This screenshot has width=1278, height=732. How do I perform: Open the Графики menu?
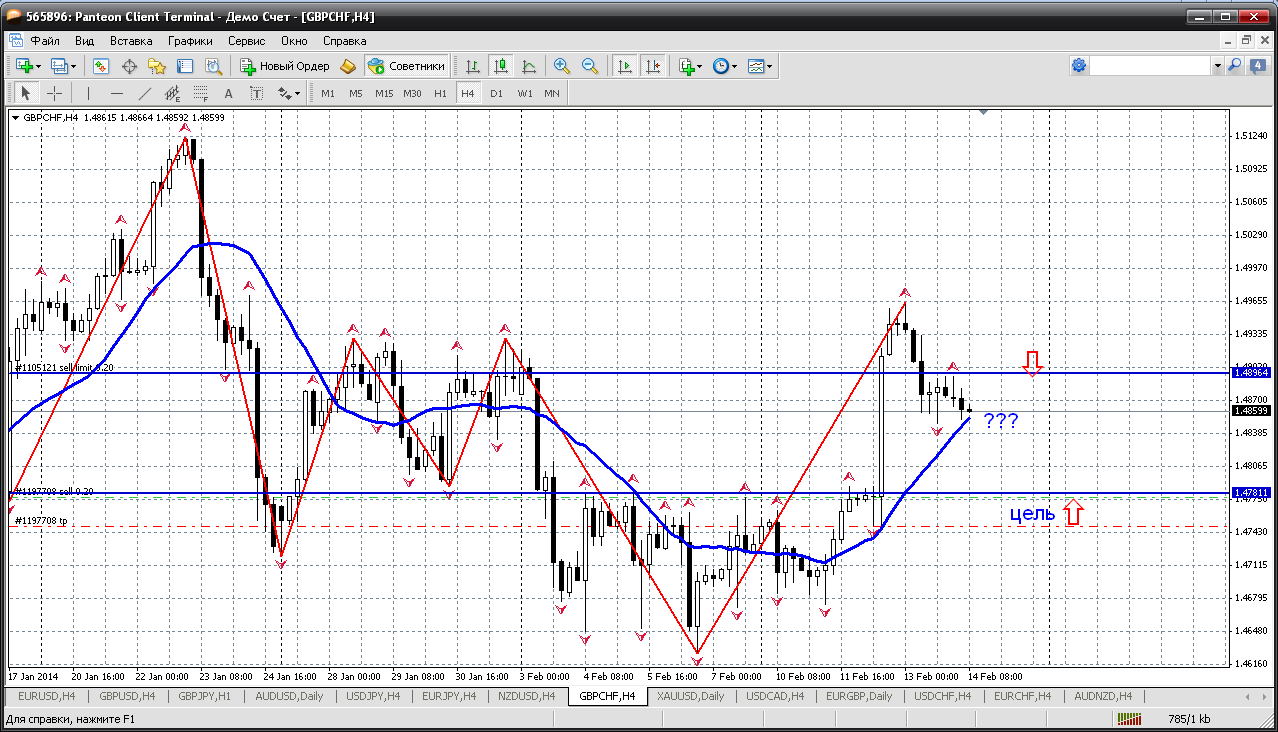point(190,41)
